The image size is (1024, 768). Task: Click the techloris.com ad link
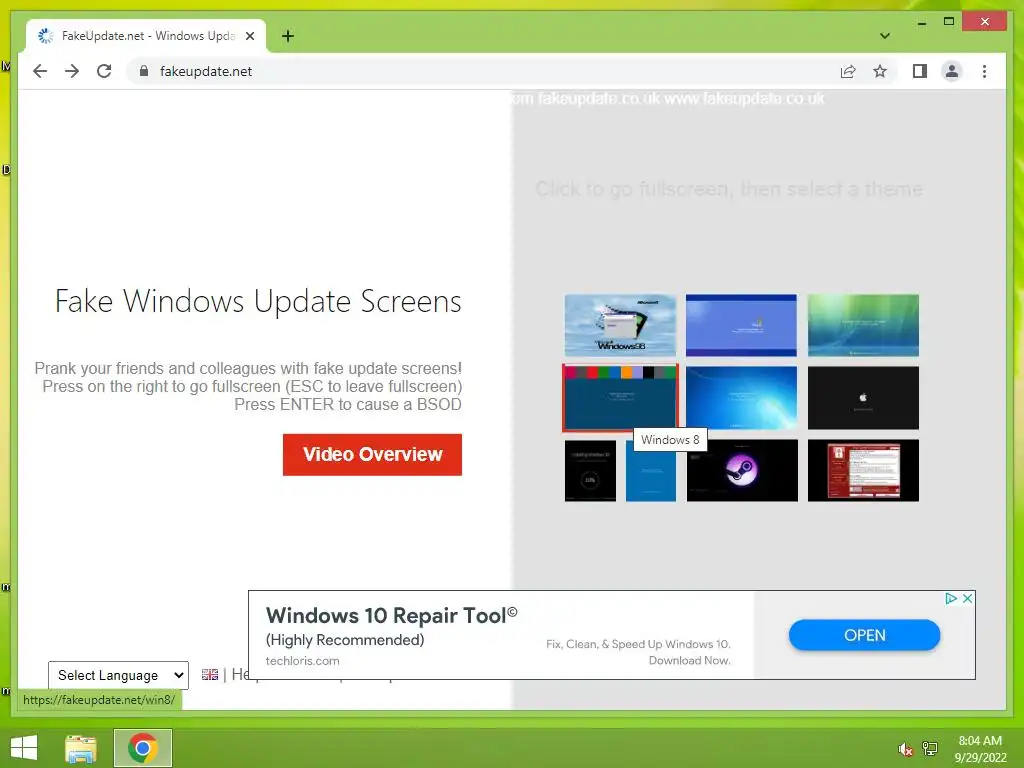302,660
